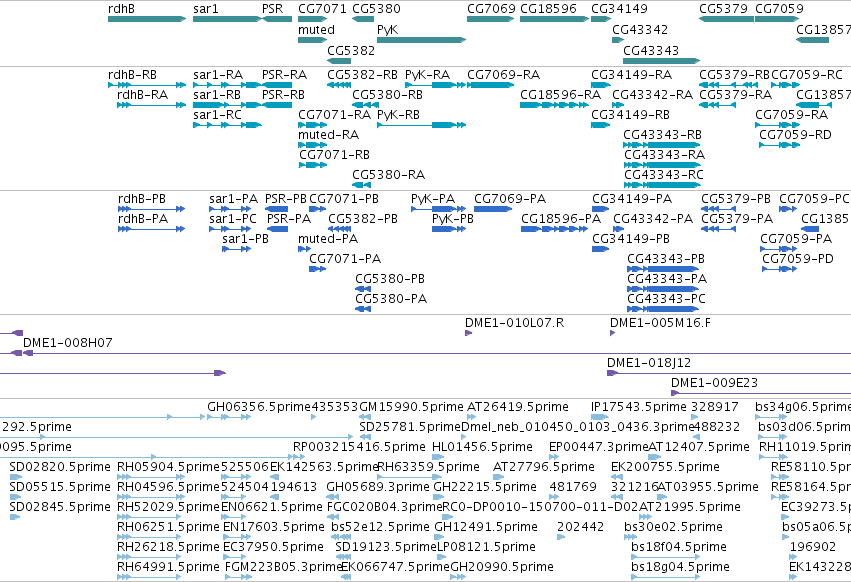Click EST EN17603.5prime
This screenshot has width=851, height=582.
pos(237,538)
